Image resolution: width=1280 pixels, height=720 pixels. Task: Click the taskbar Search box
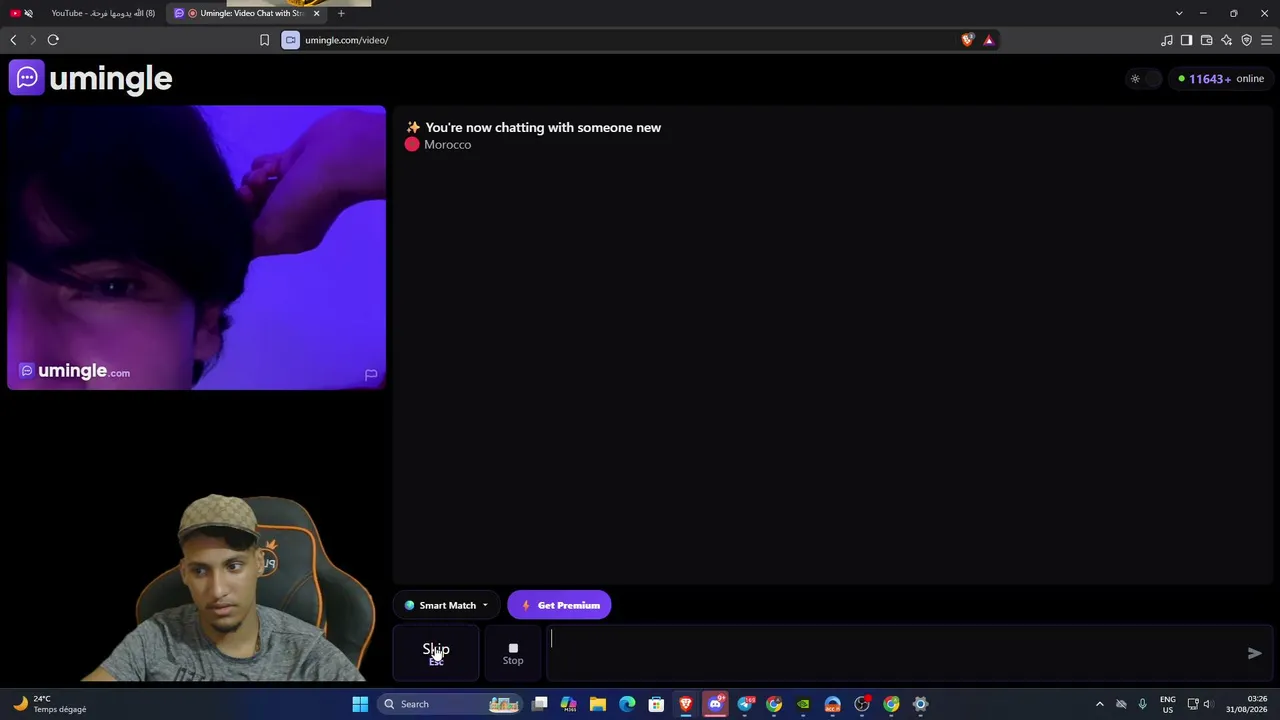click(450, 704)
